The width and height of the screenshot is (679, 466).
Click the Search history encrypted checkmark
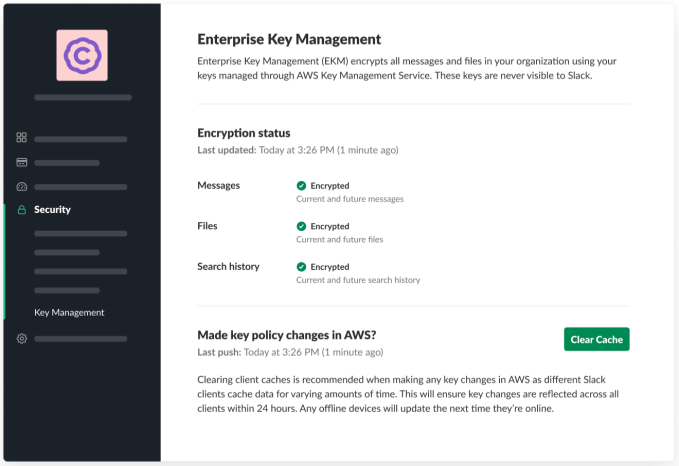[x=301, y=267]
